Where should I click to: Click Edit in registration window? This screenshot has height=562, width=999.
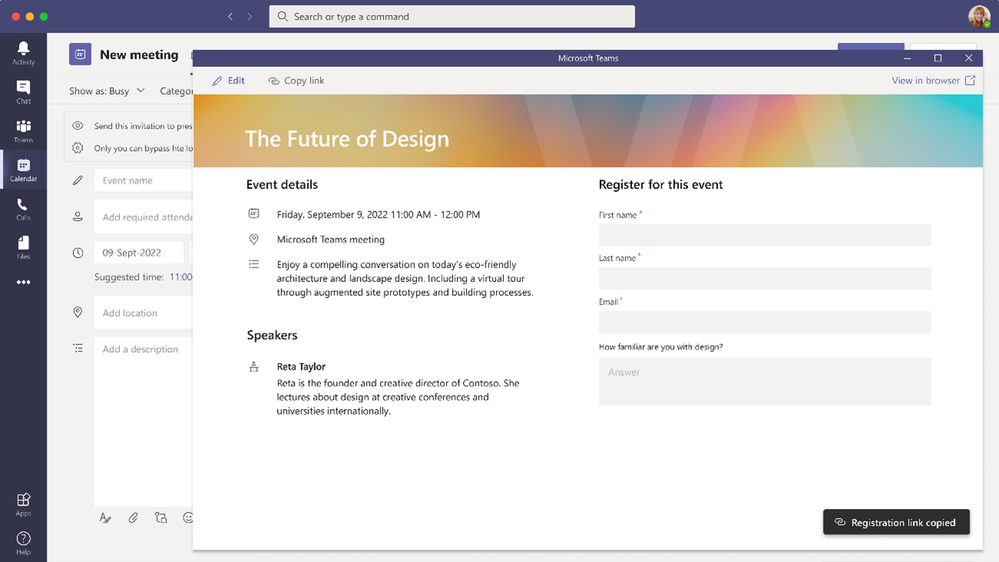coord(228,80)
